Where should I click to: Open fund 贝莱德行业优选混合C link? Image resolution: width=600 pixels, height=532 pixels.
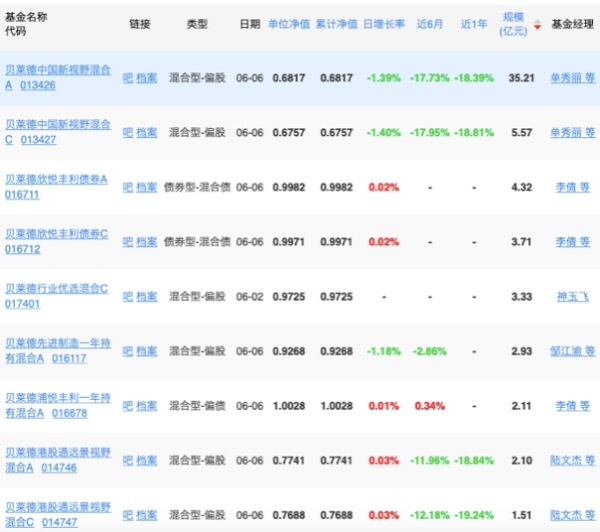point(56,289)
